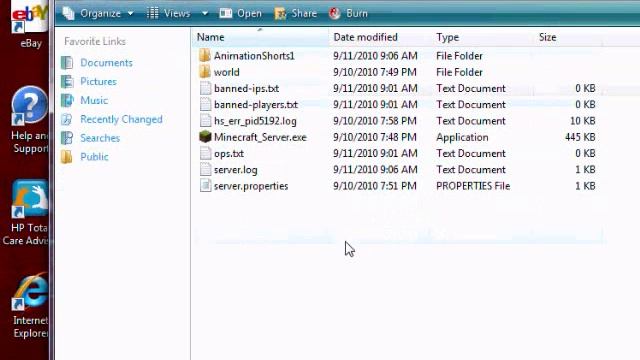Click the banned-players.txt file icon
This screenshot has width=640, height=360.
tap(205, 104)
